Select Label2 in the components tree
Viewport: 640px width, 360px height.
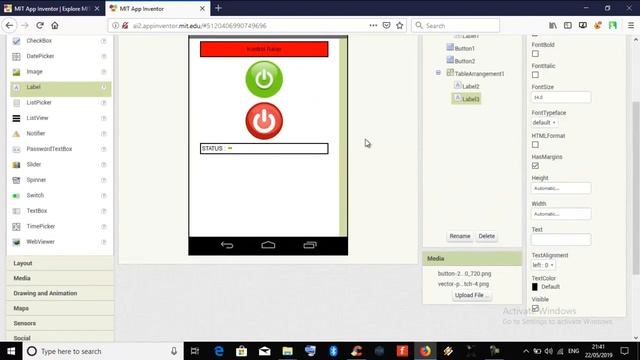click(471, 86)
